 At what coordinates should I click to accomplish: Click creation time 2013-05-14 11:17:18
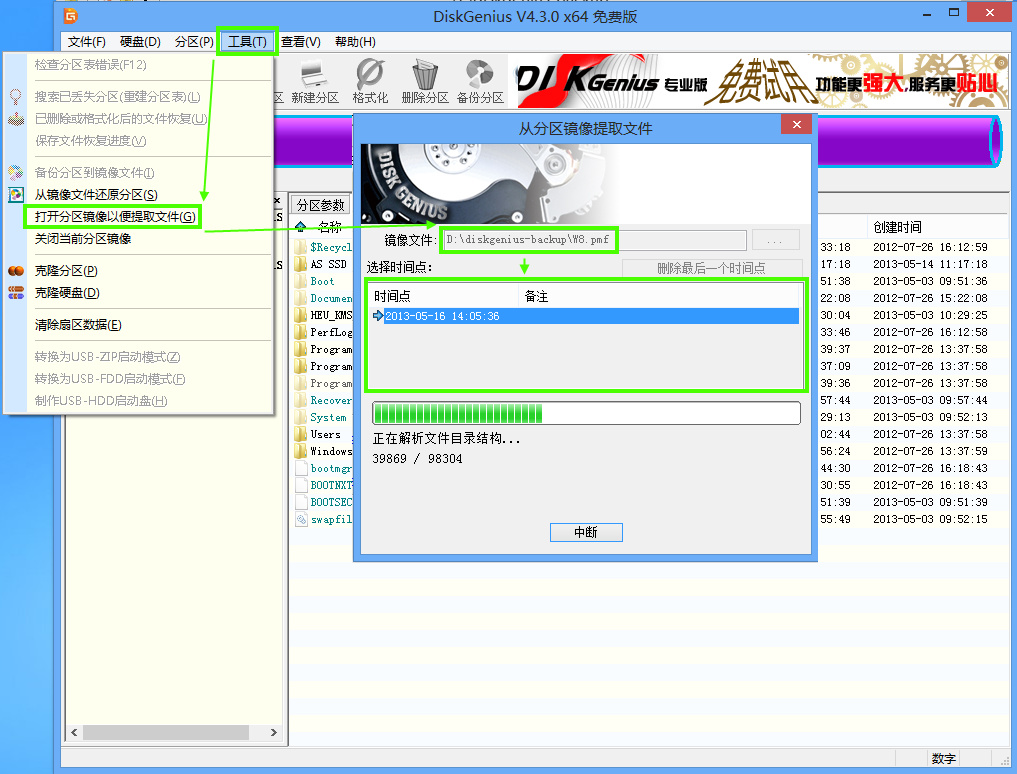pyautogui.click(x=930, y=264)
